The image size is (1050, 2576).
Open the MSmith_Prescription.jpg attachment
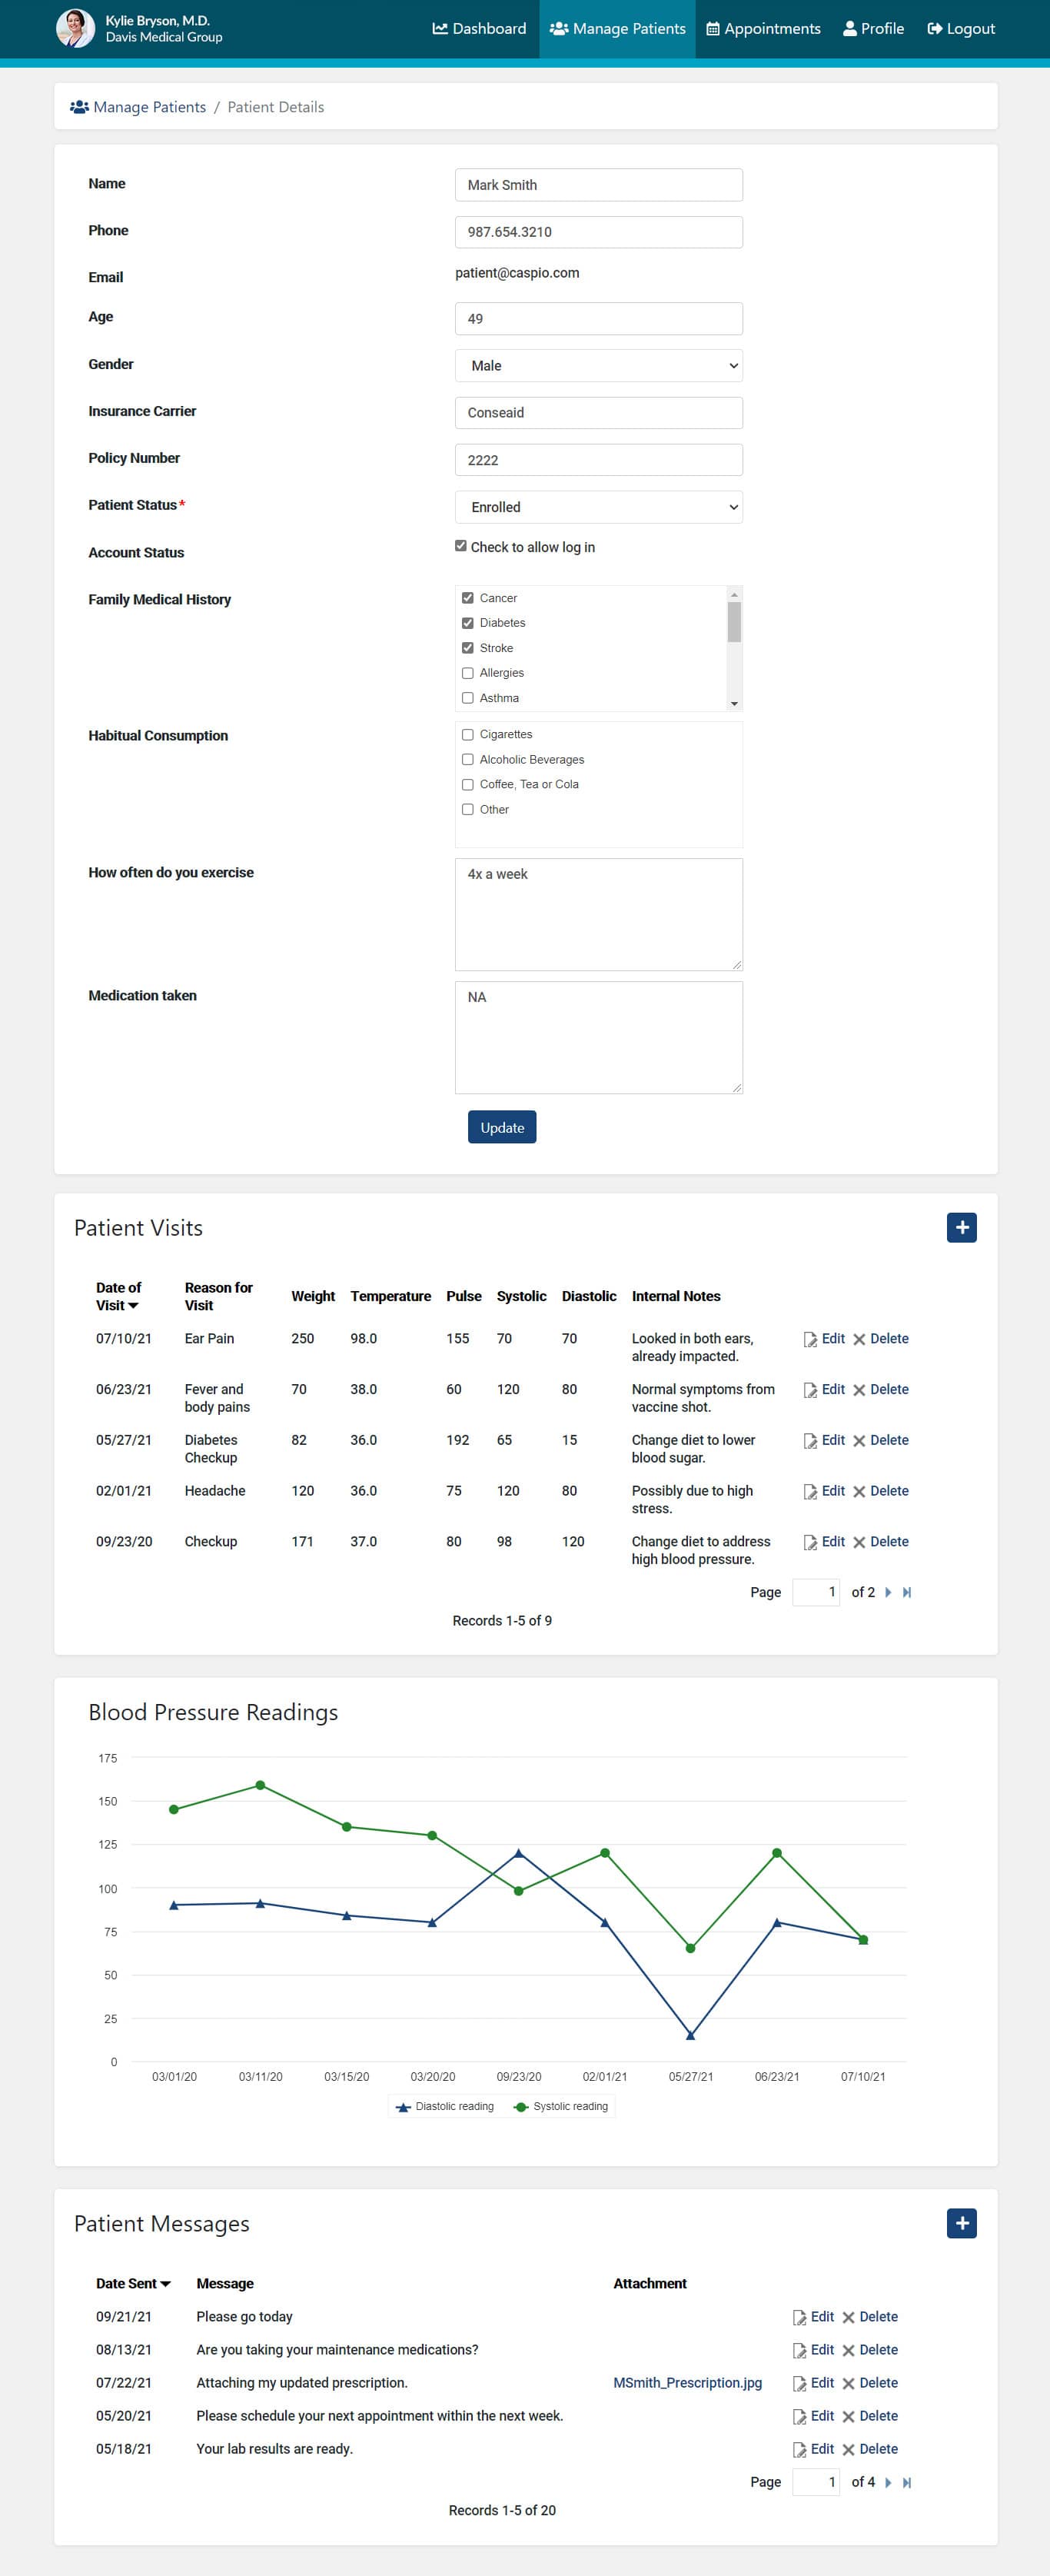tap(687, 2382)
